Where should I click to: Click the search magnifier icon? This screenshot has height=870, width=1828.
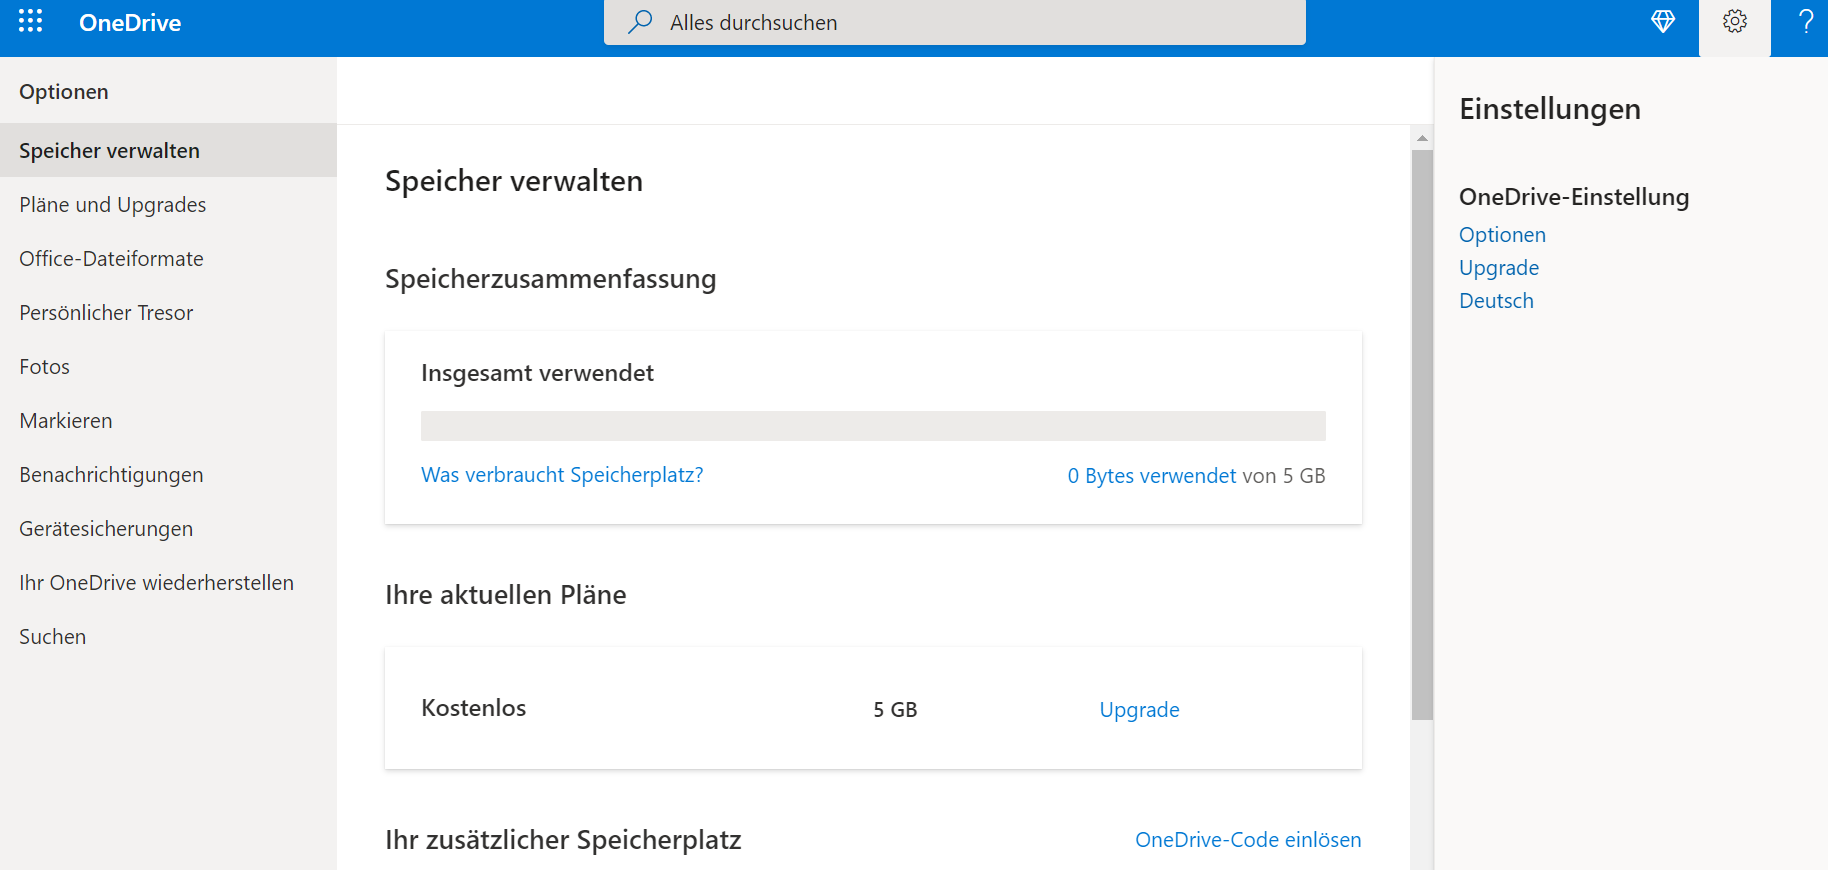[640, 22]
